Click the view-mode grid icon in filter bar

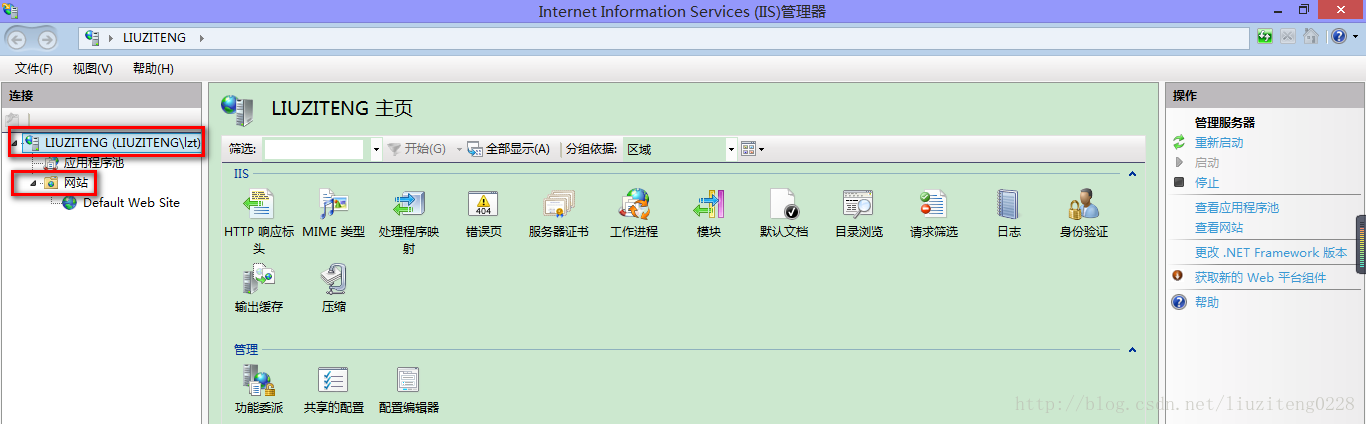(748, 149)
